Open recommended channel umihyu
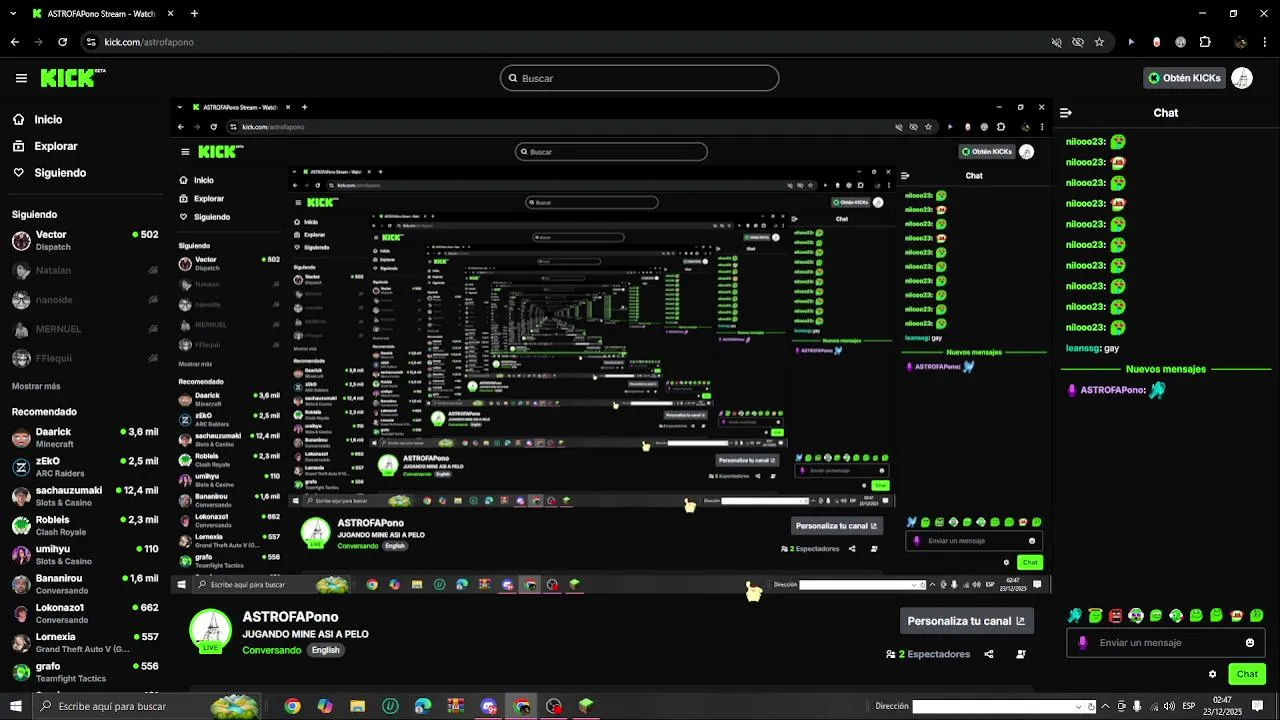The width and height of the screenshot is (1280, 720). 85,555
